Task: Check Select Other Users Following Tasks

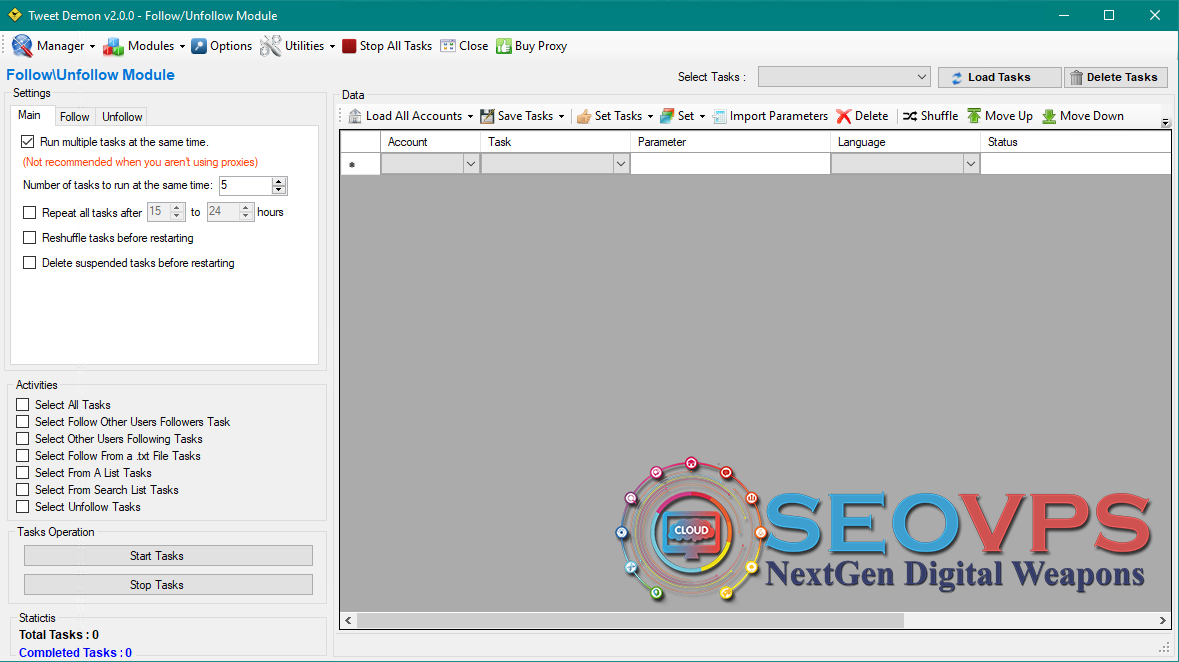Action: tap(23, 439)
